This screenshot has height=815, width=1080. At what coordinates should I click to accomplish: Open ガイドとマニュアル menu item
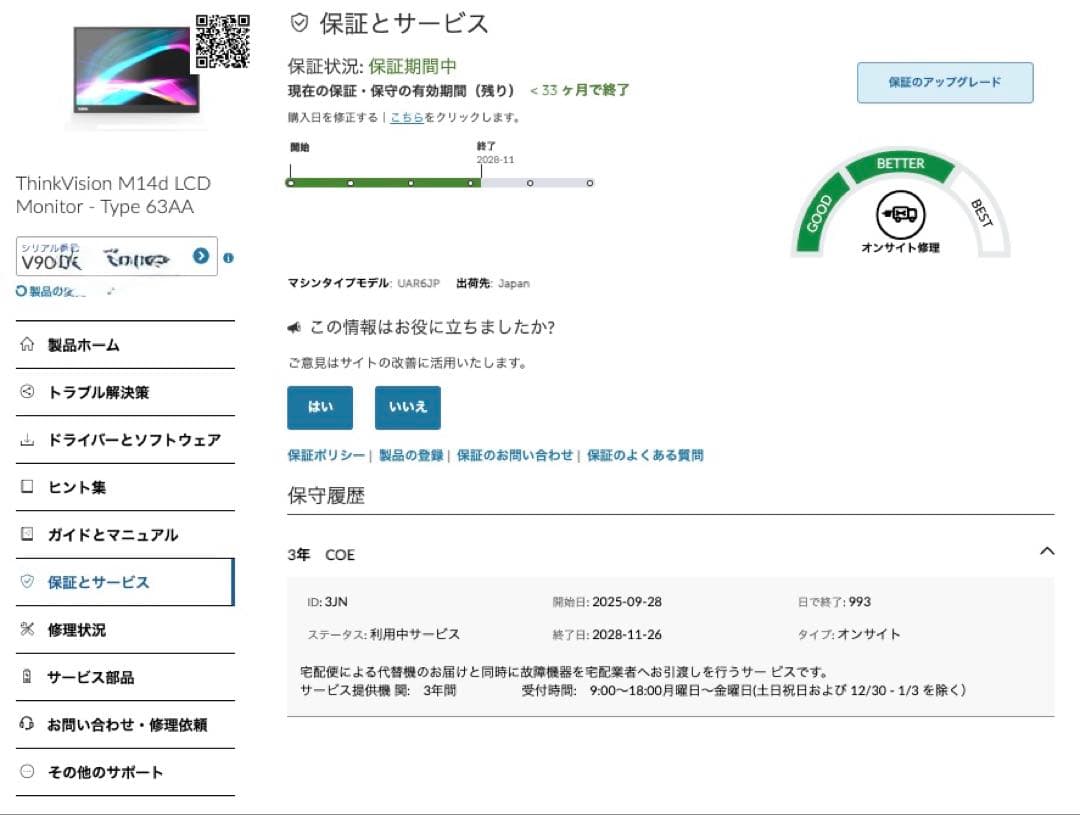125,535
